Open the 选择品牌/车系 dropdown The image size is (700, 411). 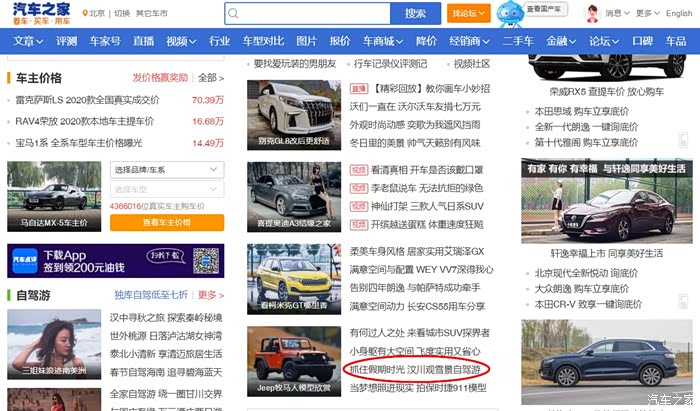pyautogui.click(x=164, y=169)
